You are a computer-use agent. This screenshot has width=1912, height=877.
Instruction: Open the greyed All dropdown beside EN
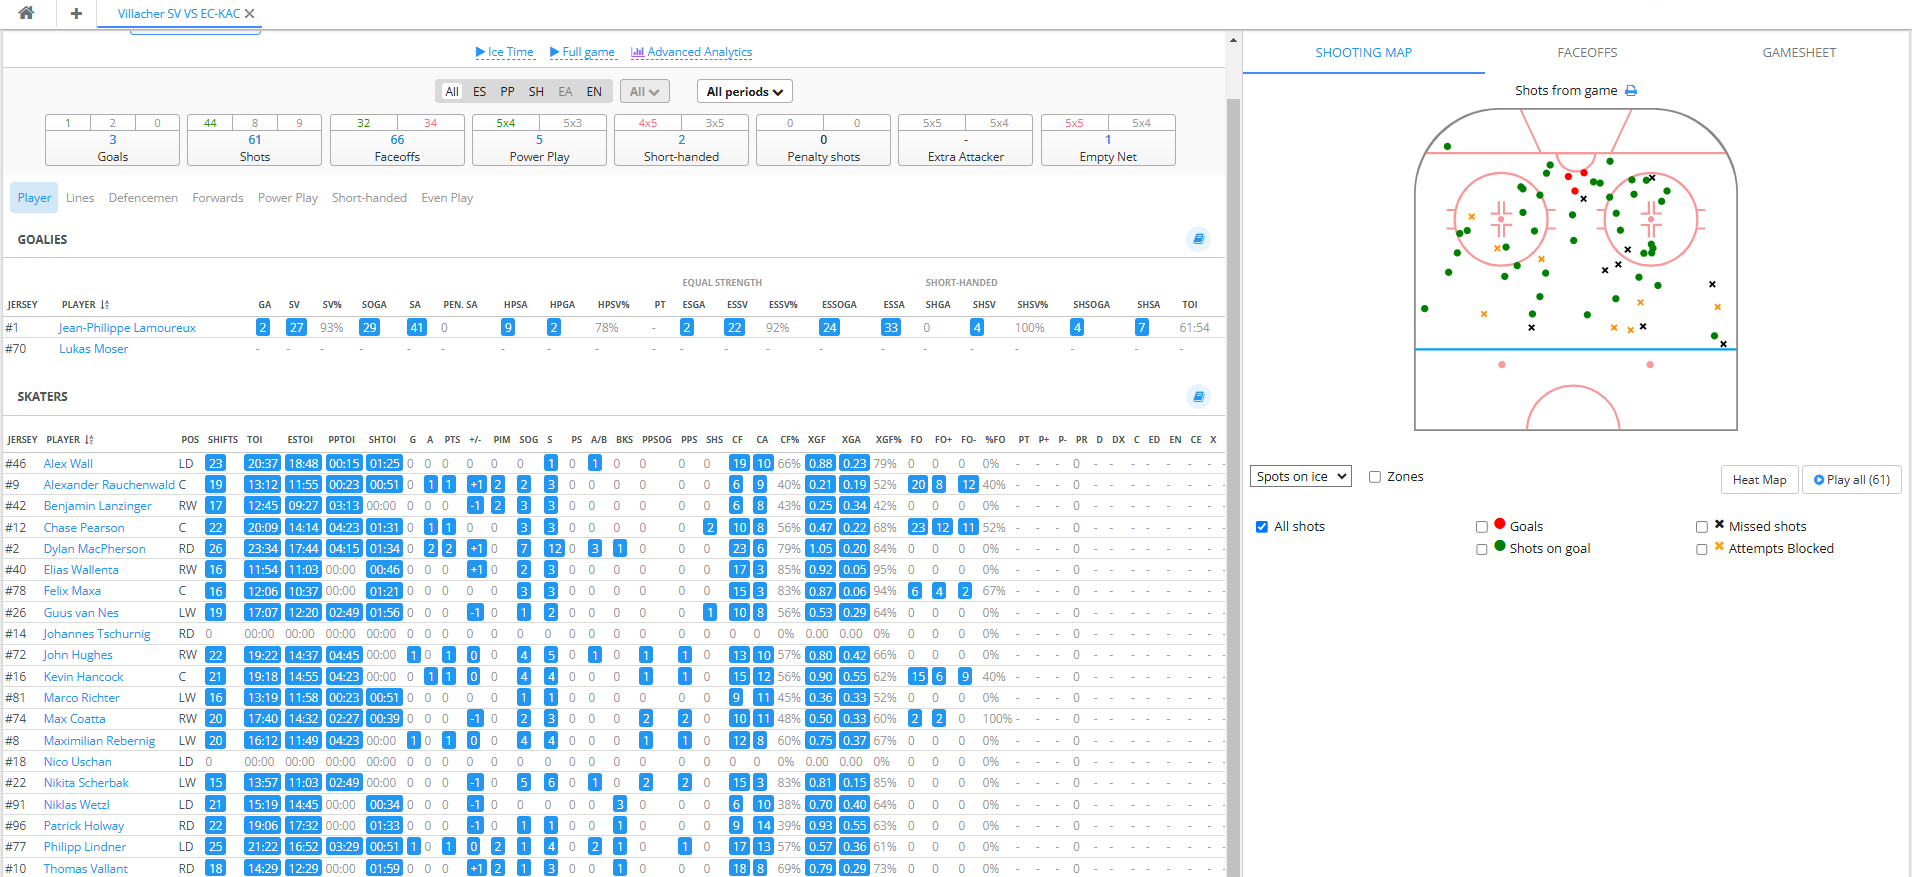click(644, 91)
